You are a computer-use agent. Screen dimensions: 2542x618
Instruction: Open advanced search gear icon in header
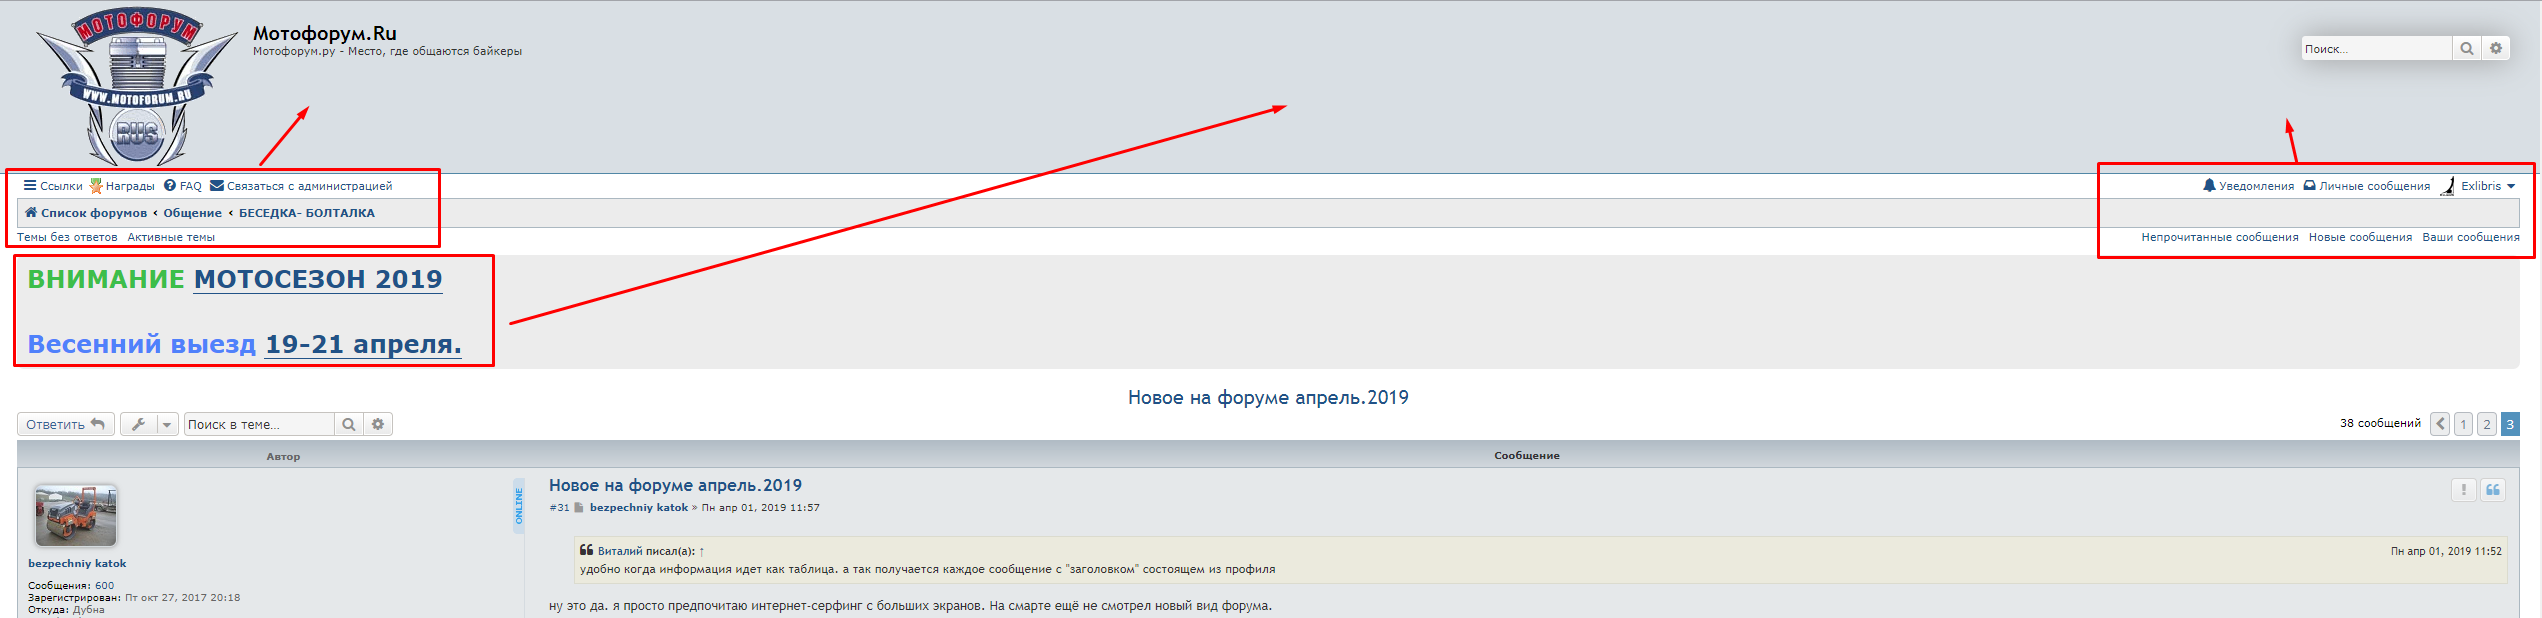[2496, 48]
